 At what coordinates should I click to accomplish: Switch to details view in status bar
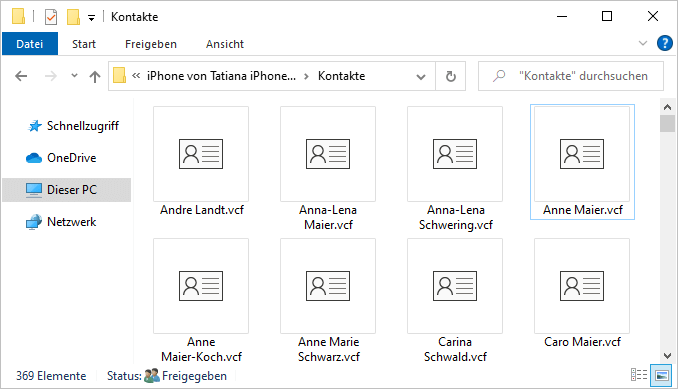coord(639,375)
